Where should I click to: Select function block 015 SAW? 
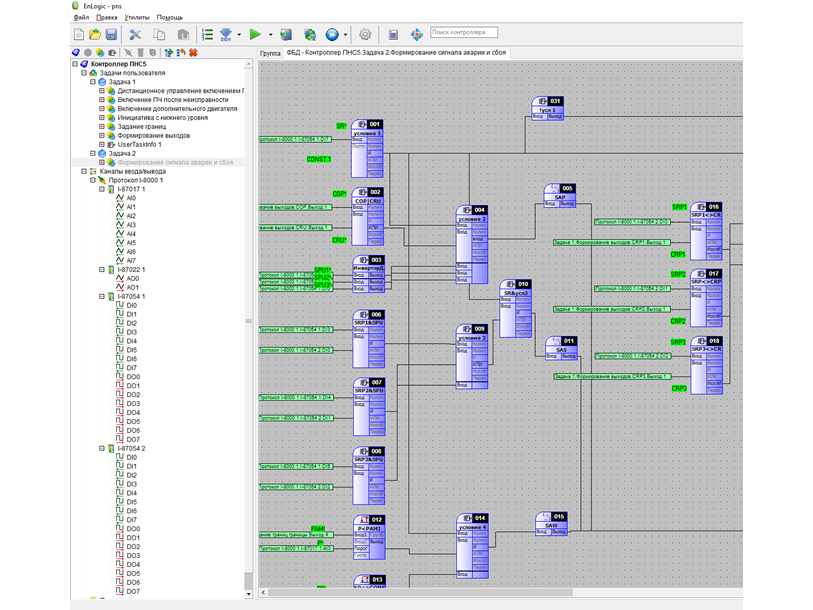click(x=552, y=523)
